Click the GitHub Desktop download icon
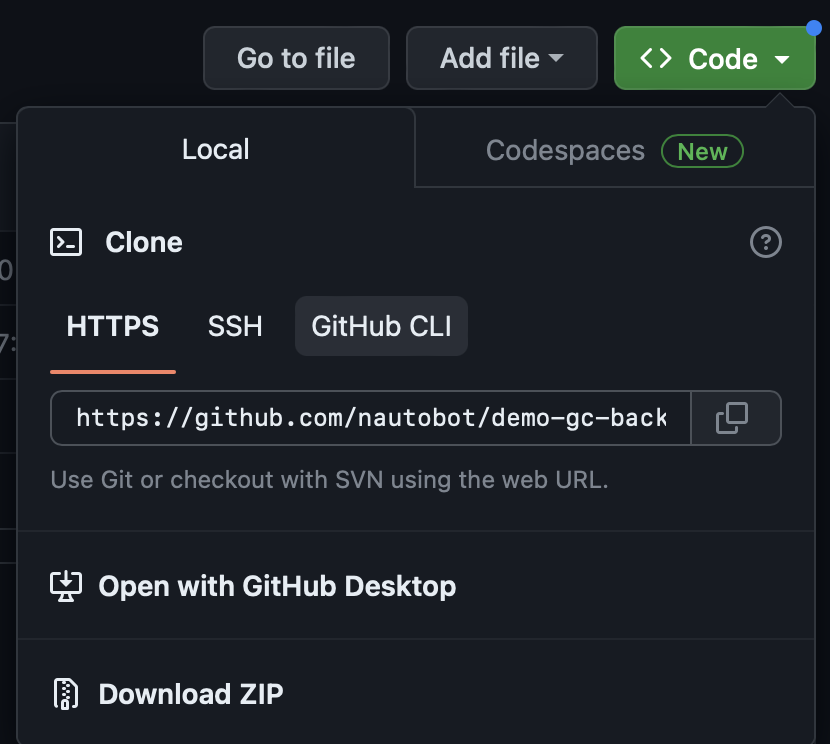Image resolution: width=830 pixels, height=744 pixels. (66, 586)
